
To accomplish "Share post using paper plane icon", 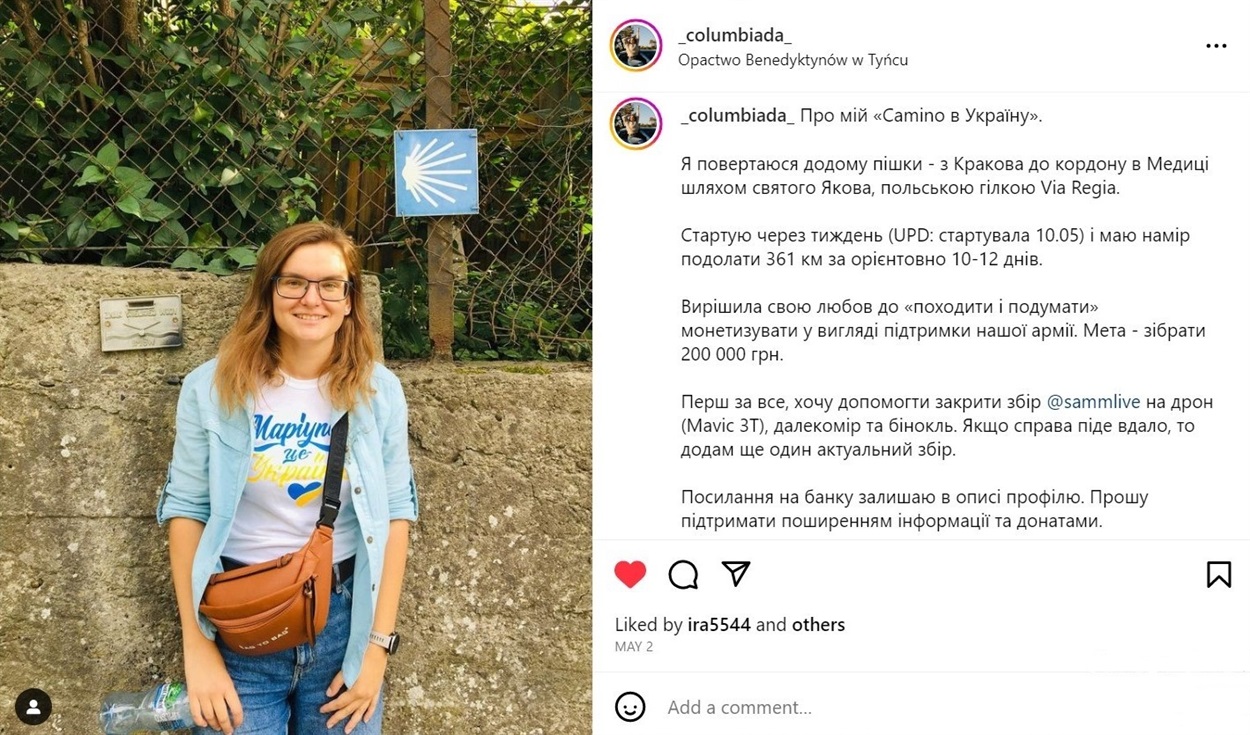I will (736, 574).
